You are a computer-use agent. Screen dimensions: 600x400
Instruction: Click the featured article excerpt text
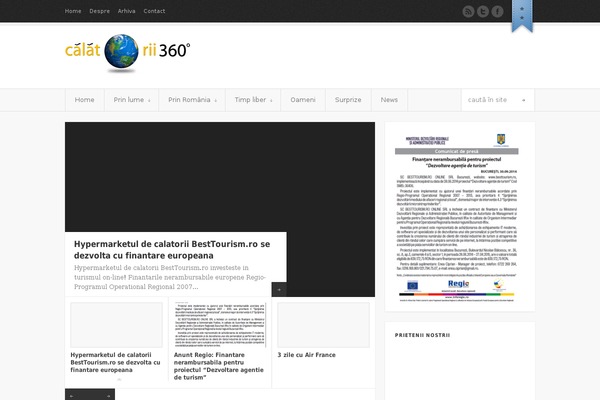(x=170, y=277)
